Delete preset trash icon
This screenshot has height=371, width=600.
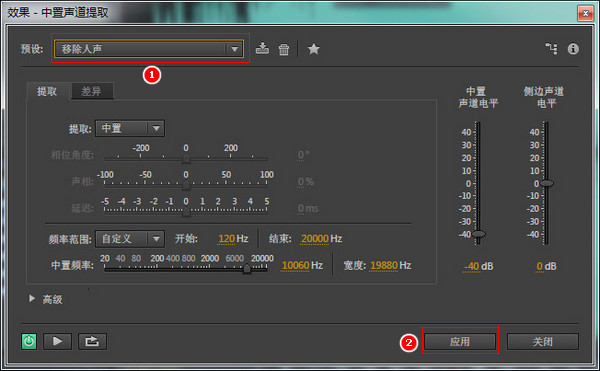click(x=284, y=49)
